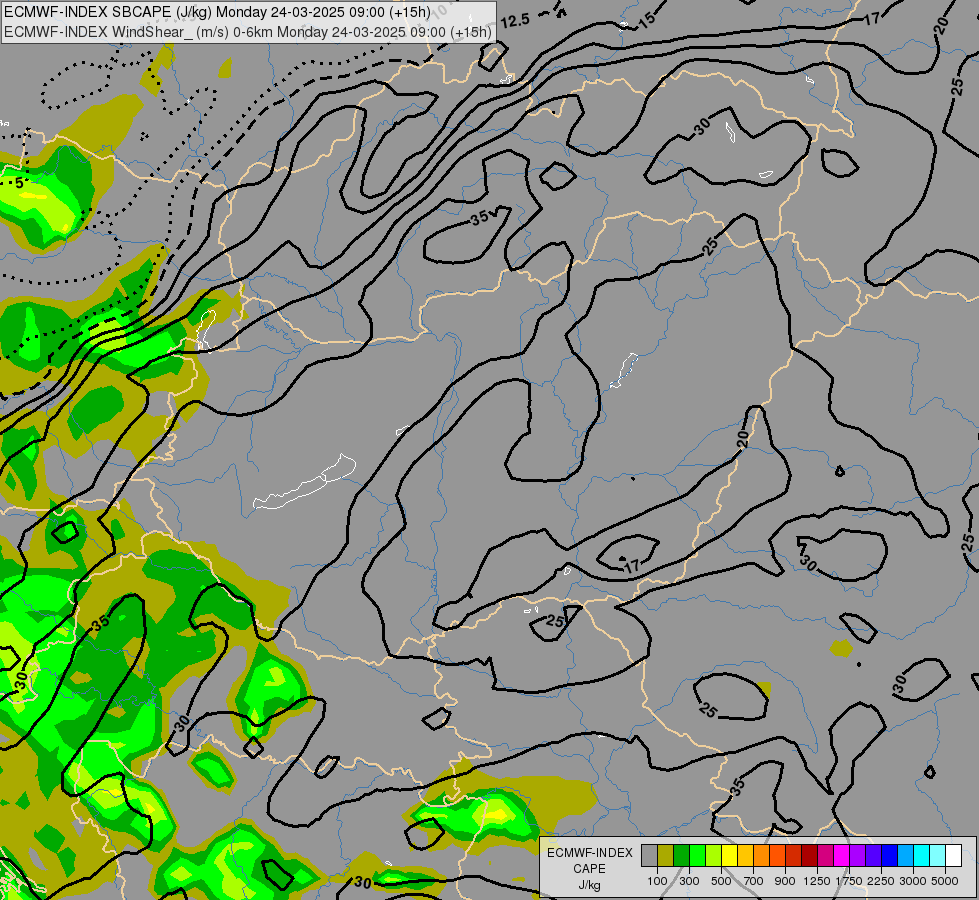Click the pure blue swatch right of 2250
Viewport: 979px width, 900px height.
point(890,855)
